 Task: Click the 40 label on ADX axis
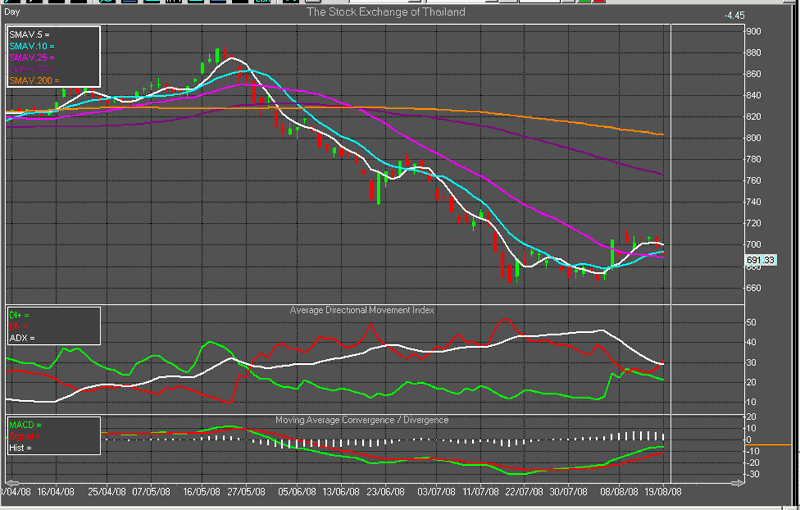pyautogui.click(x=751, y=343)
